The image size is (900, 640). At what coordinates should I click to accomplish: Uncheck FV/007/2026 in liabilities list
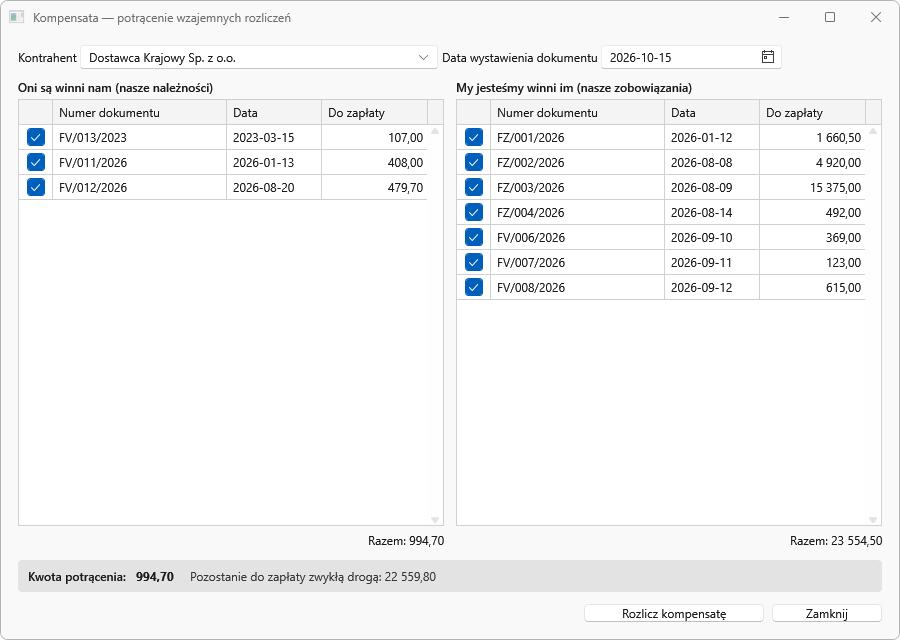(474, 262)
